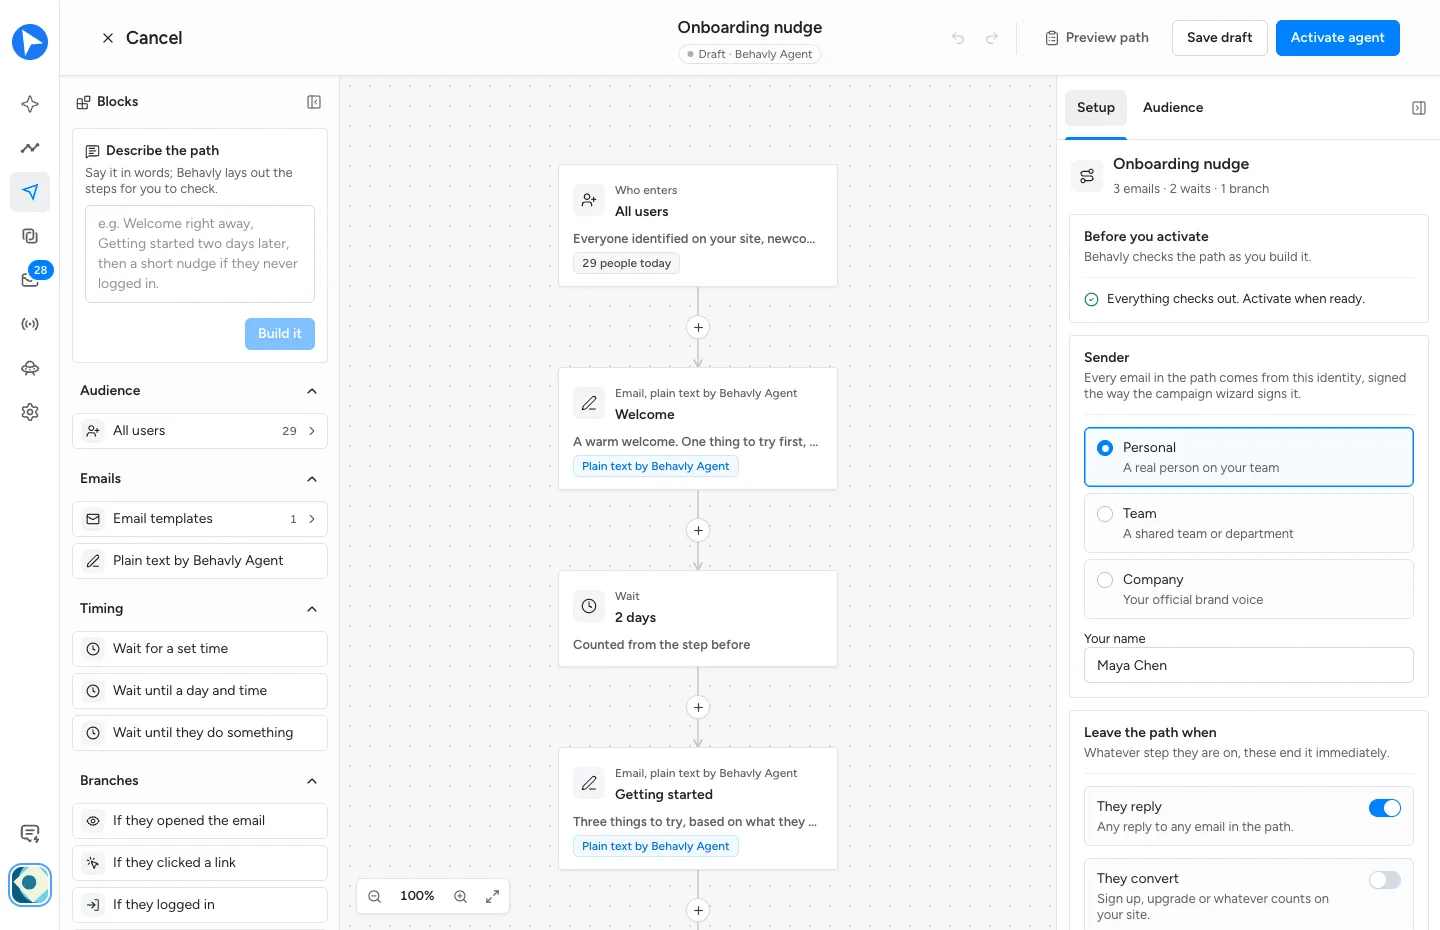Open the inbox icon with 28 badge
This screenshot has width=1440, height=930.
tap(30, 280)
